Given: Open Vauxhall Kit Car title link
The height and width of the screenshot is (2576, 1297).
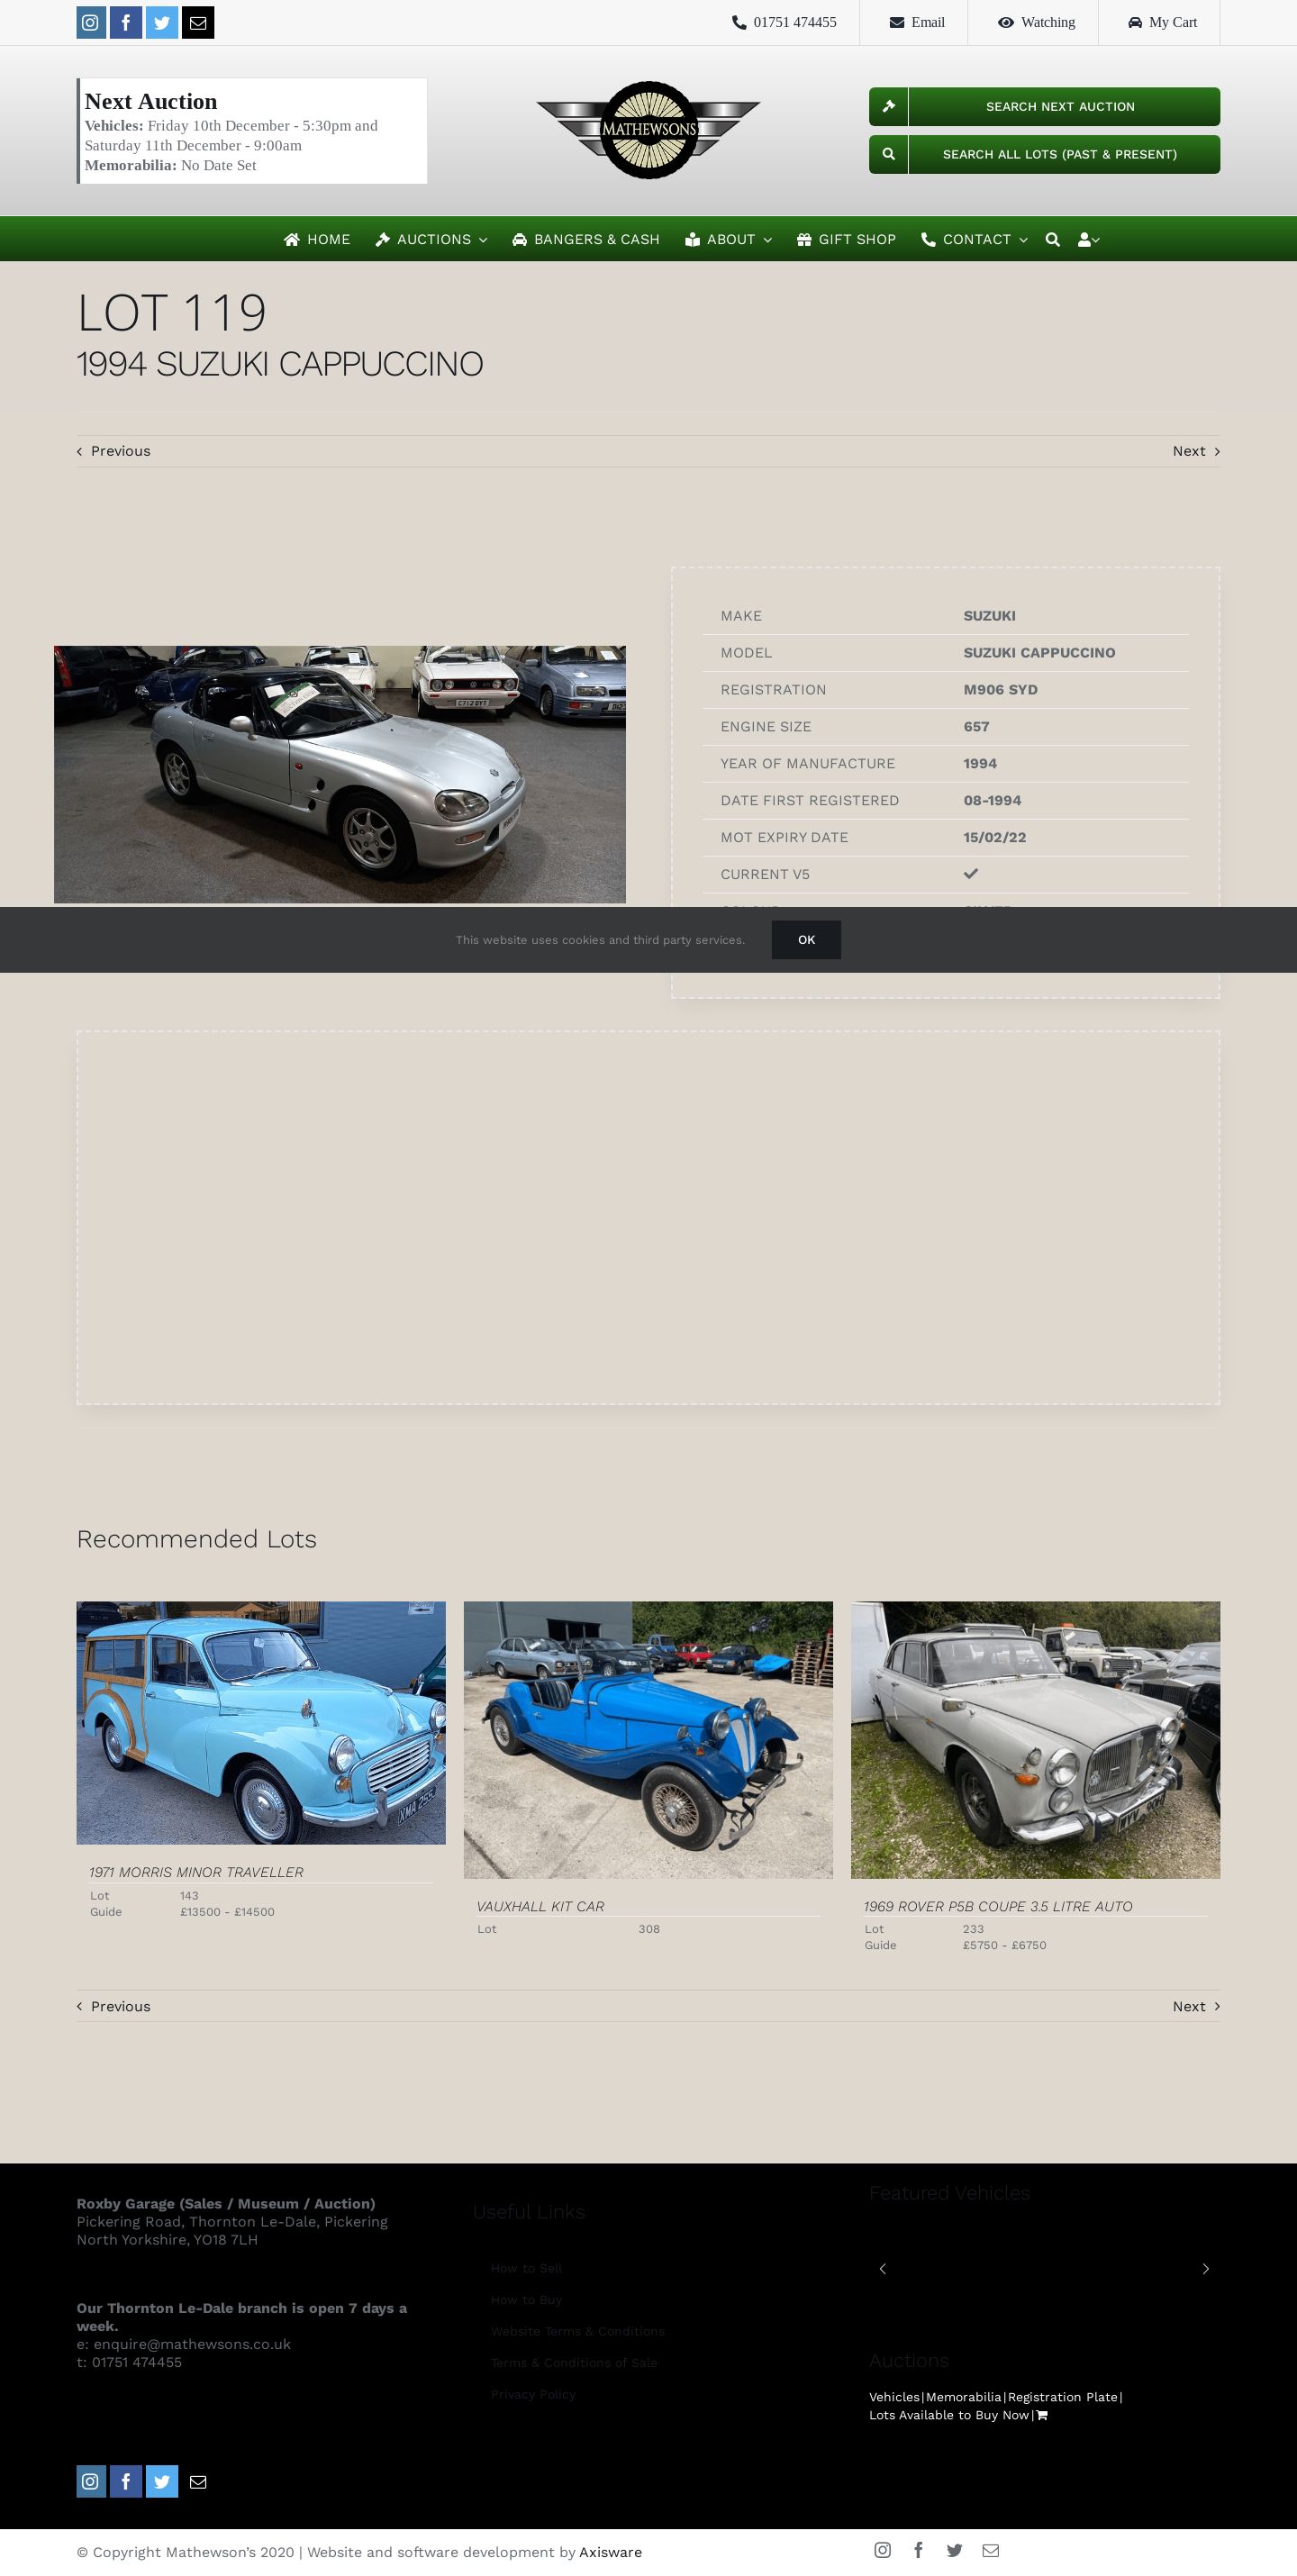Looking at the screenshot, I should click(540, 1906).
